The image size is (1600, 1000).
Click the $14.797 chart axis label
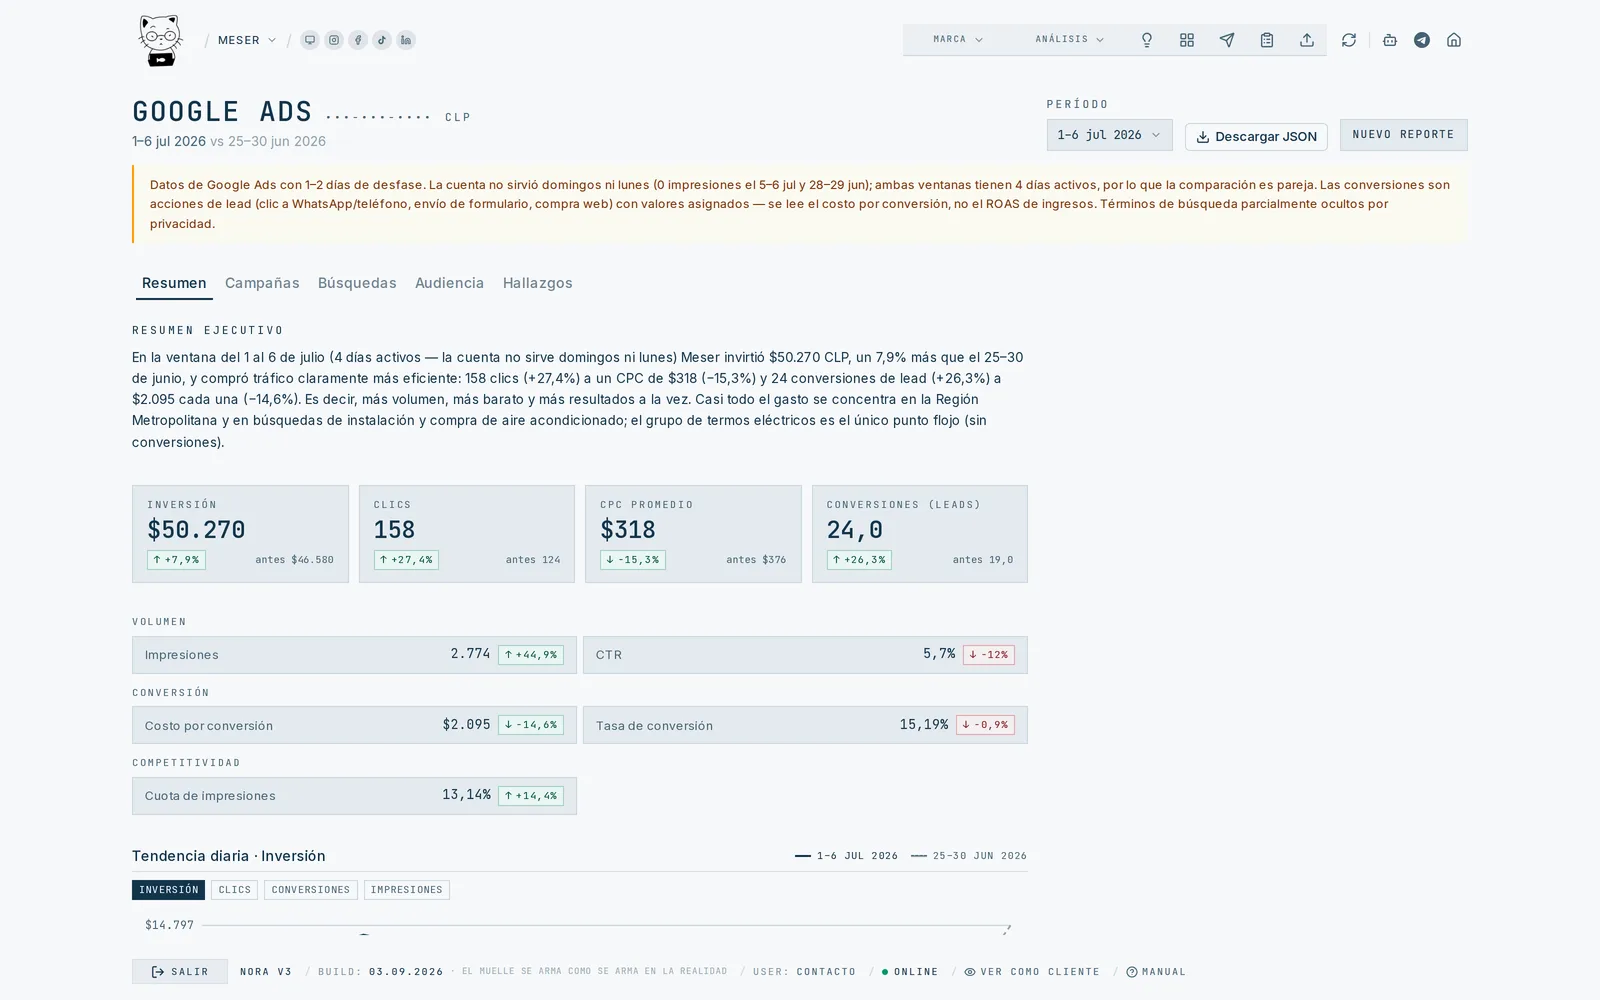tap(169, 925)
